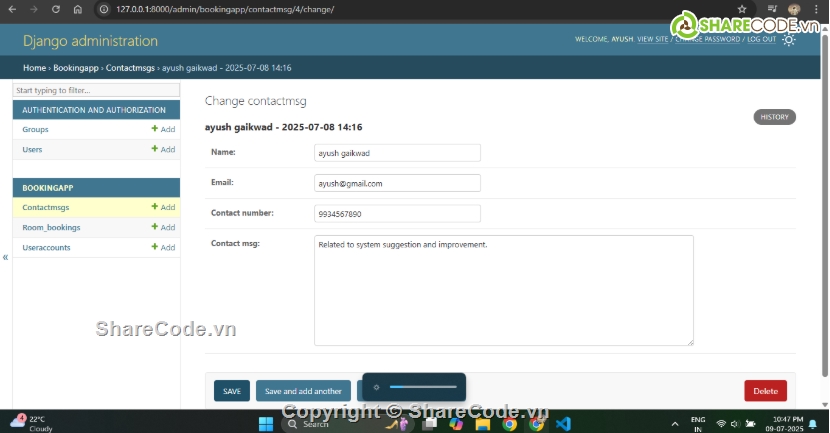Open File Explorer from taskbar
Image resolution: width=830 pixels, height=433 pixels.
[482, 424]
